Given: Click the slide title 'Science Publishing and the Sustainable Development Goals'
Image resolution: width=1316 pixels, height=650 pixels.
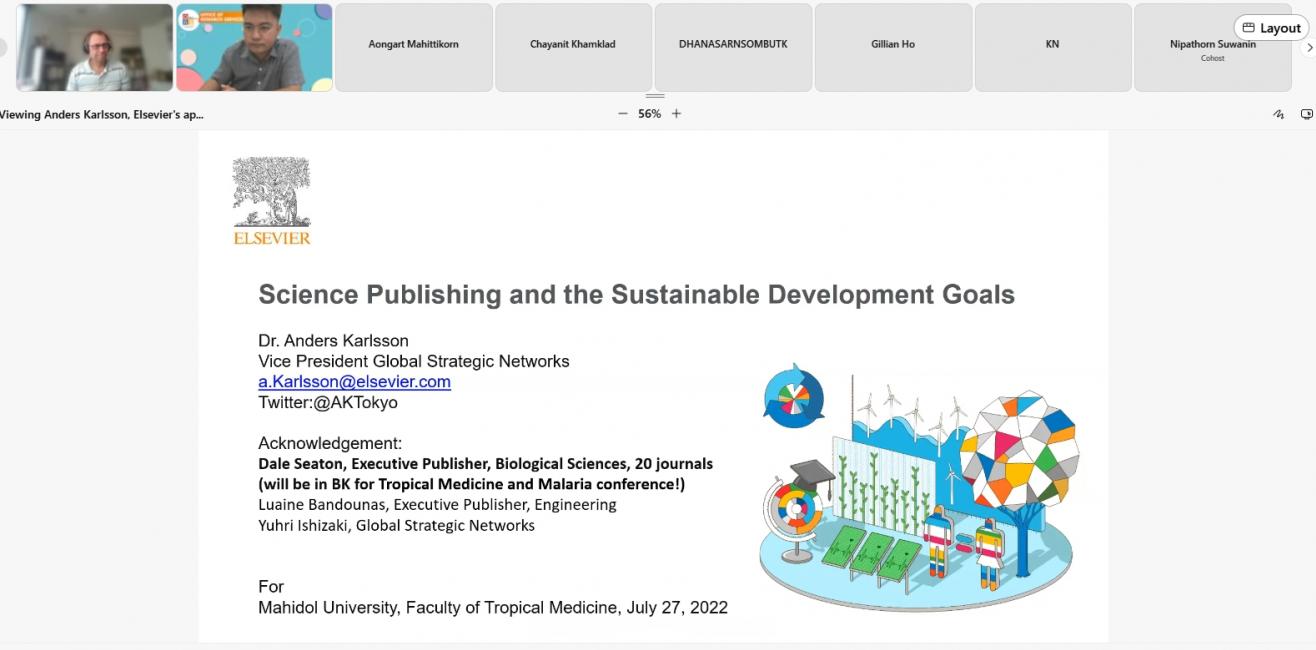Looking at the screenshot, I should [x=637, y=294].
